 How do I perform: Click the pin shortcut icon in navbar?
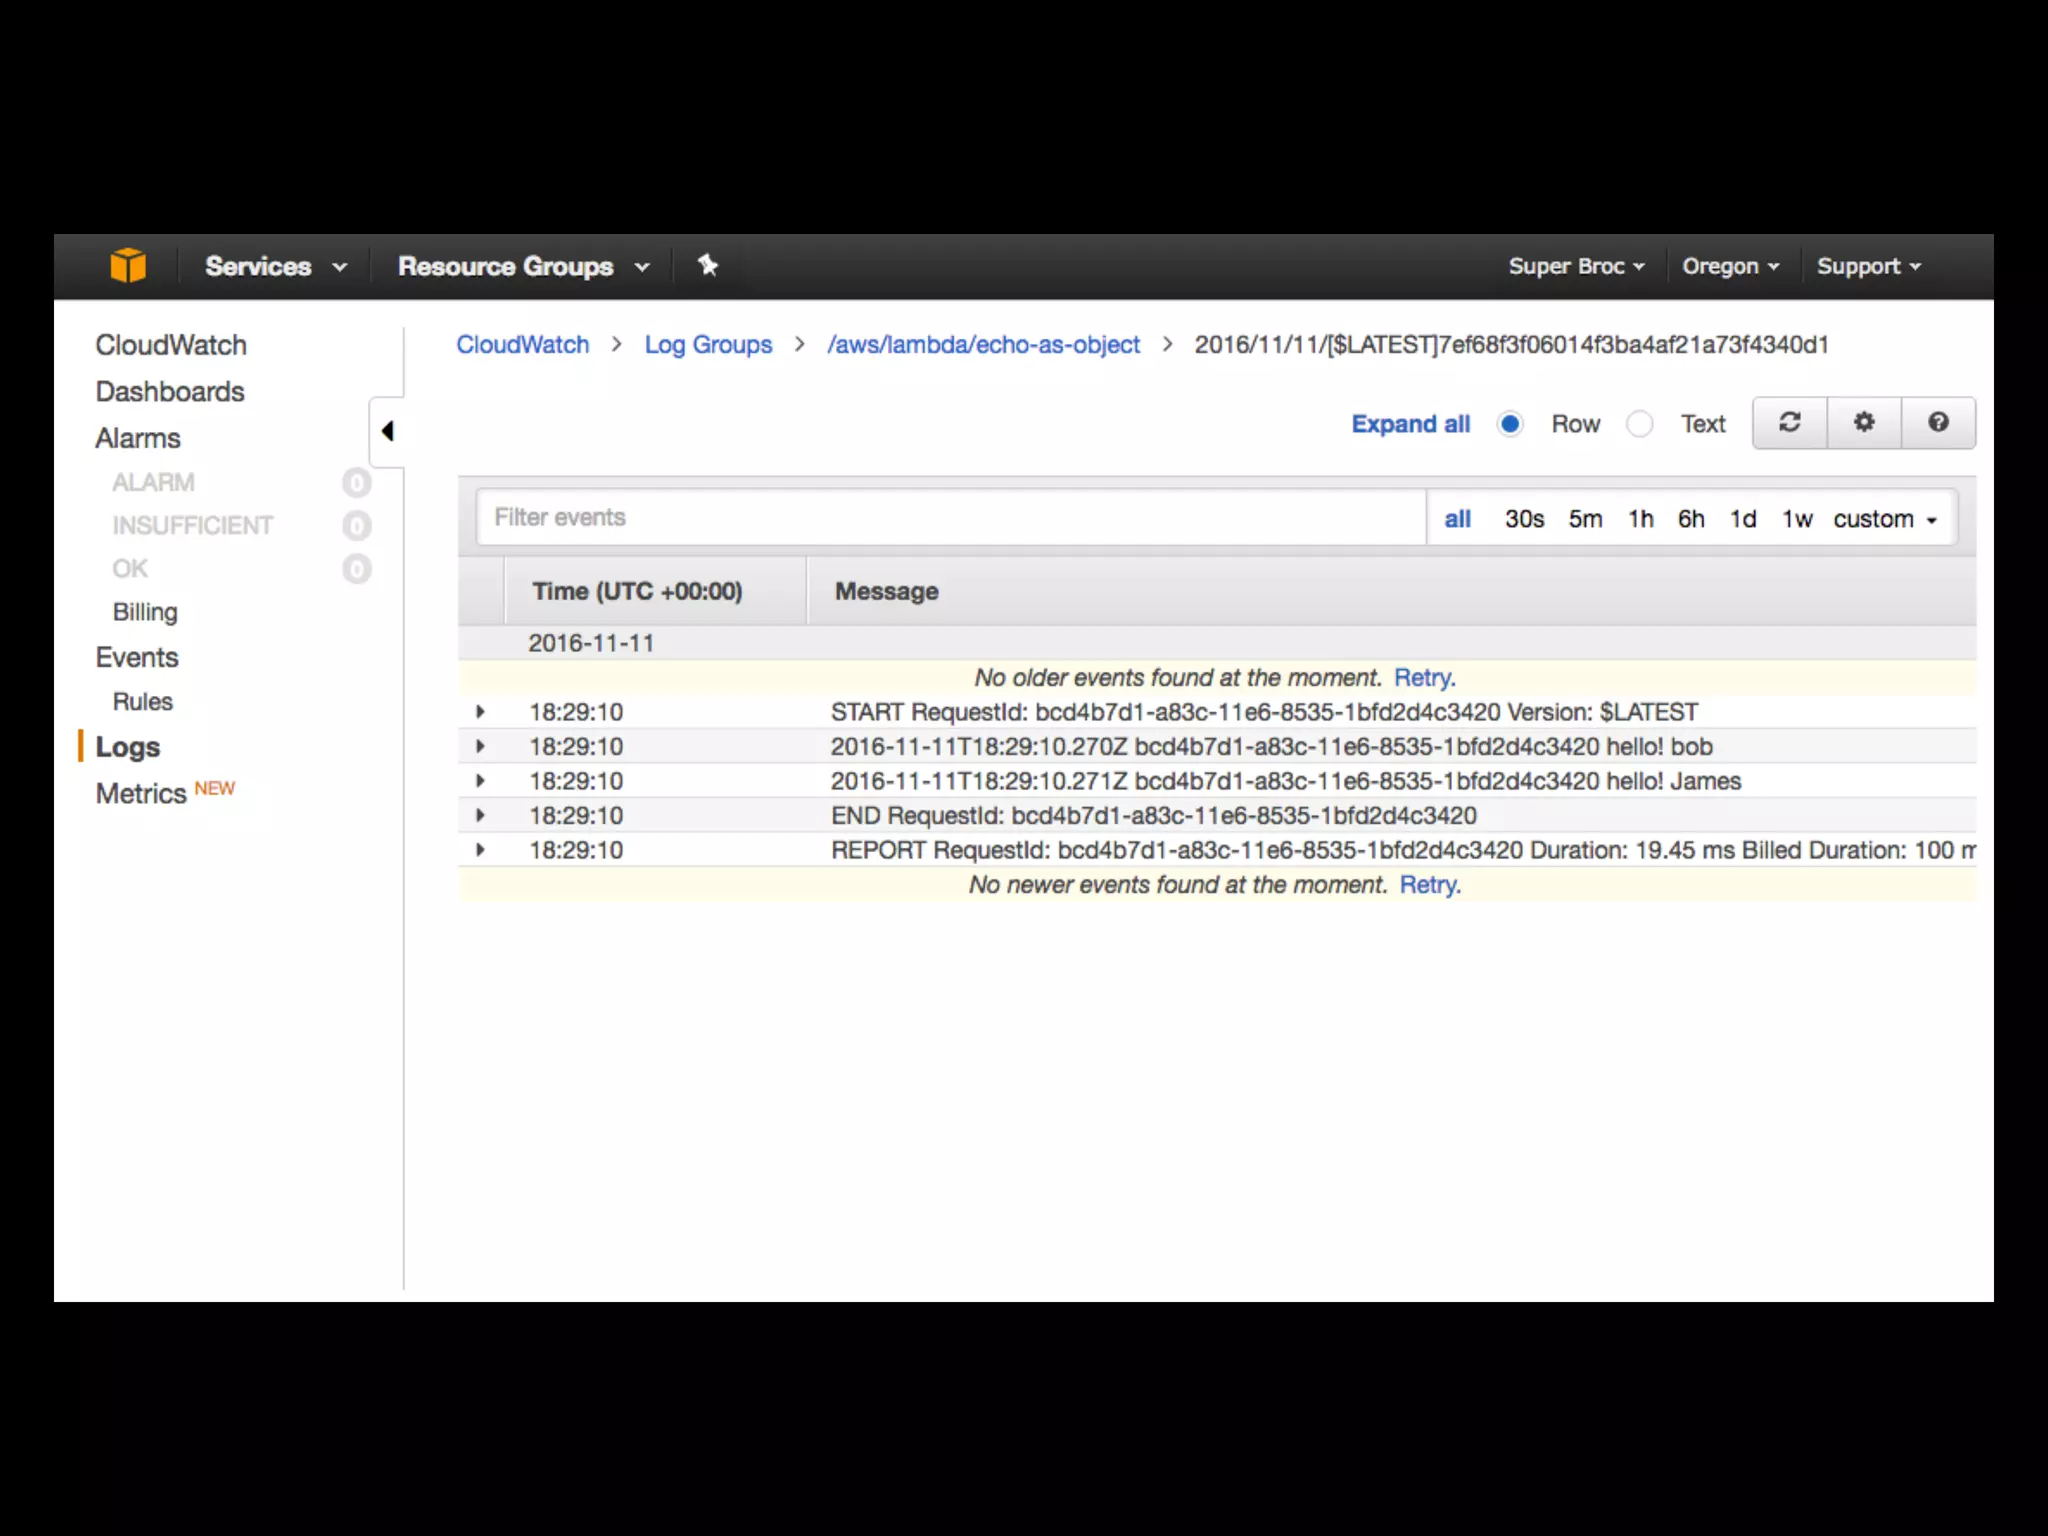click(708, 266)
